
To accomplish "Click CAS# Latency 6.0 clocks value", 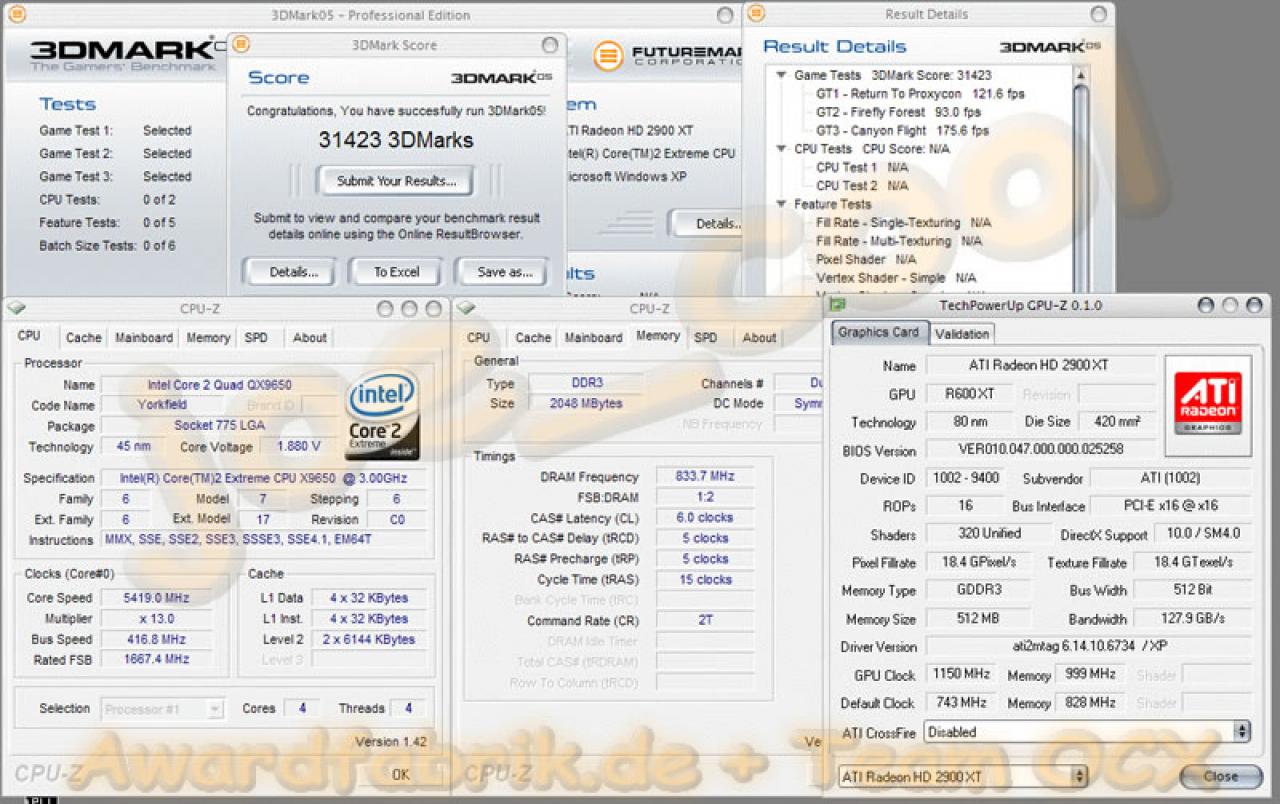I will coord(705,518).
